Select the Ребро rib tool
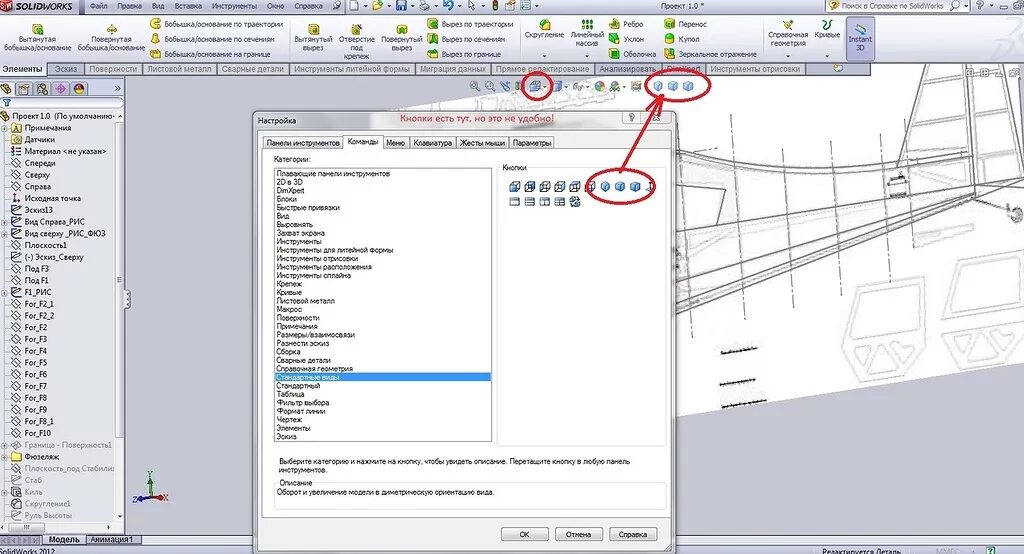Image resolution: width=1024 pixels, height=554 pixels. 626,24
